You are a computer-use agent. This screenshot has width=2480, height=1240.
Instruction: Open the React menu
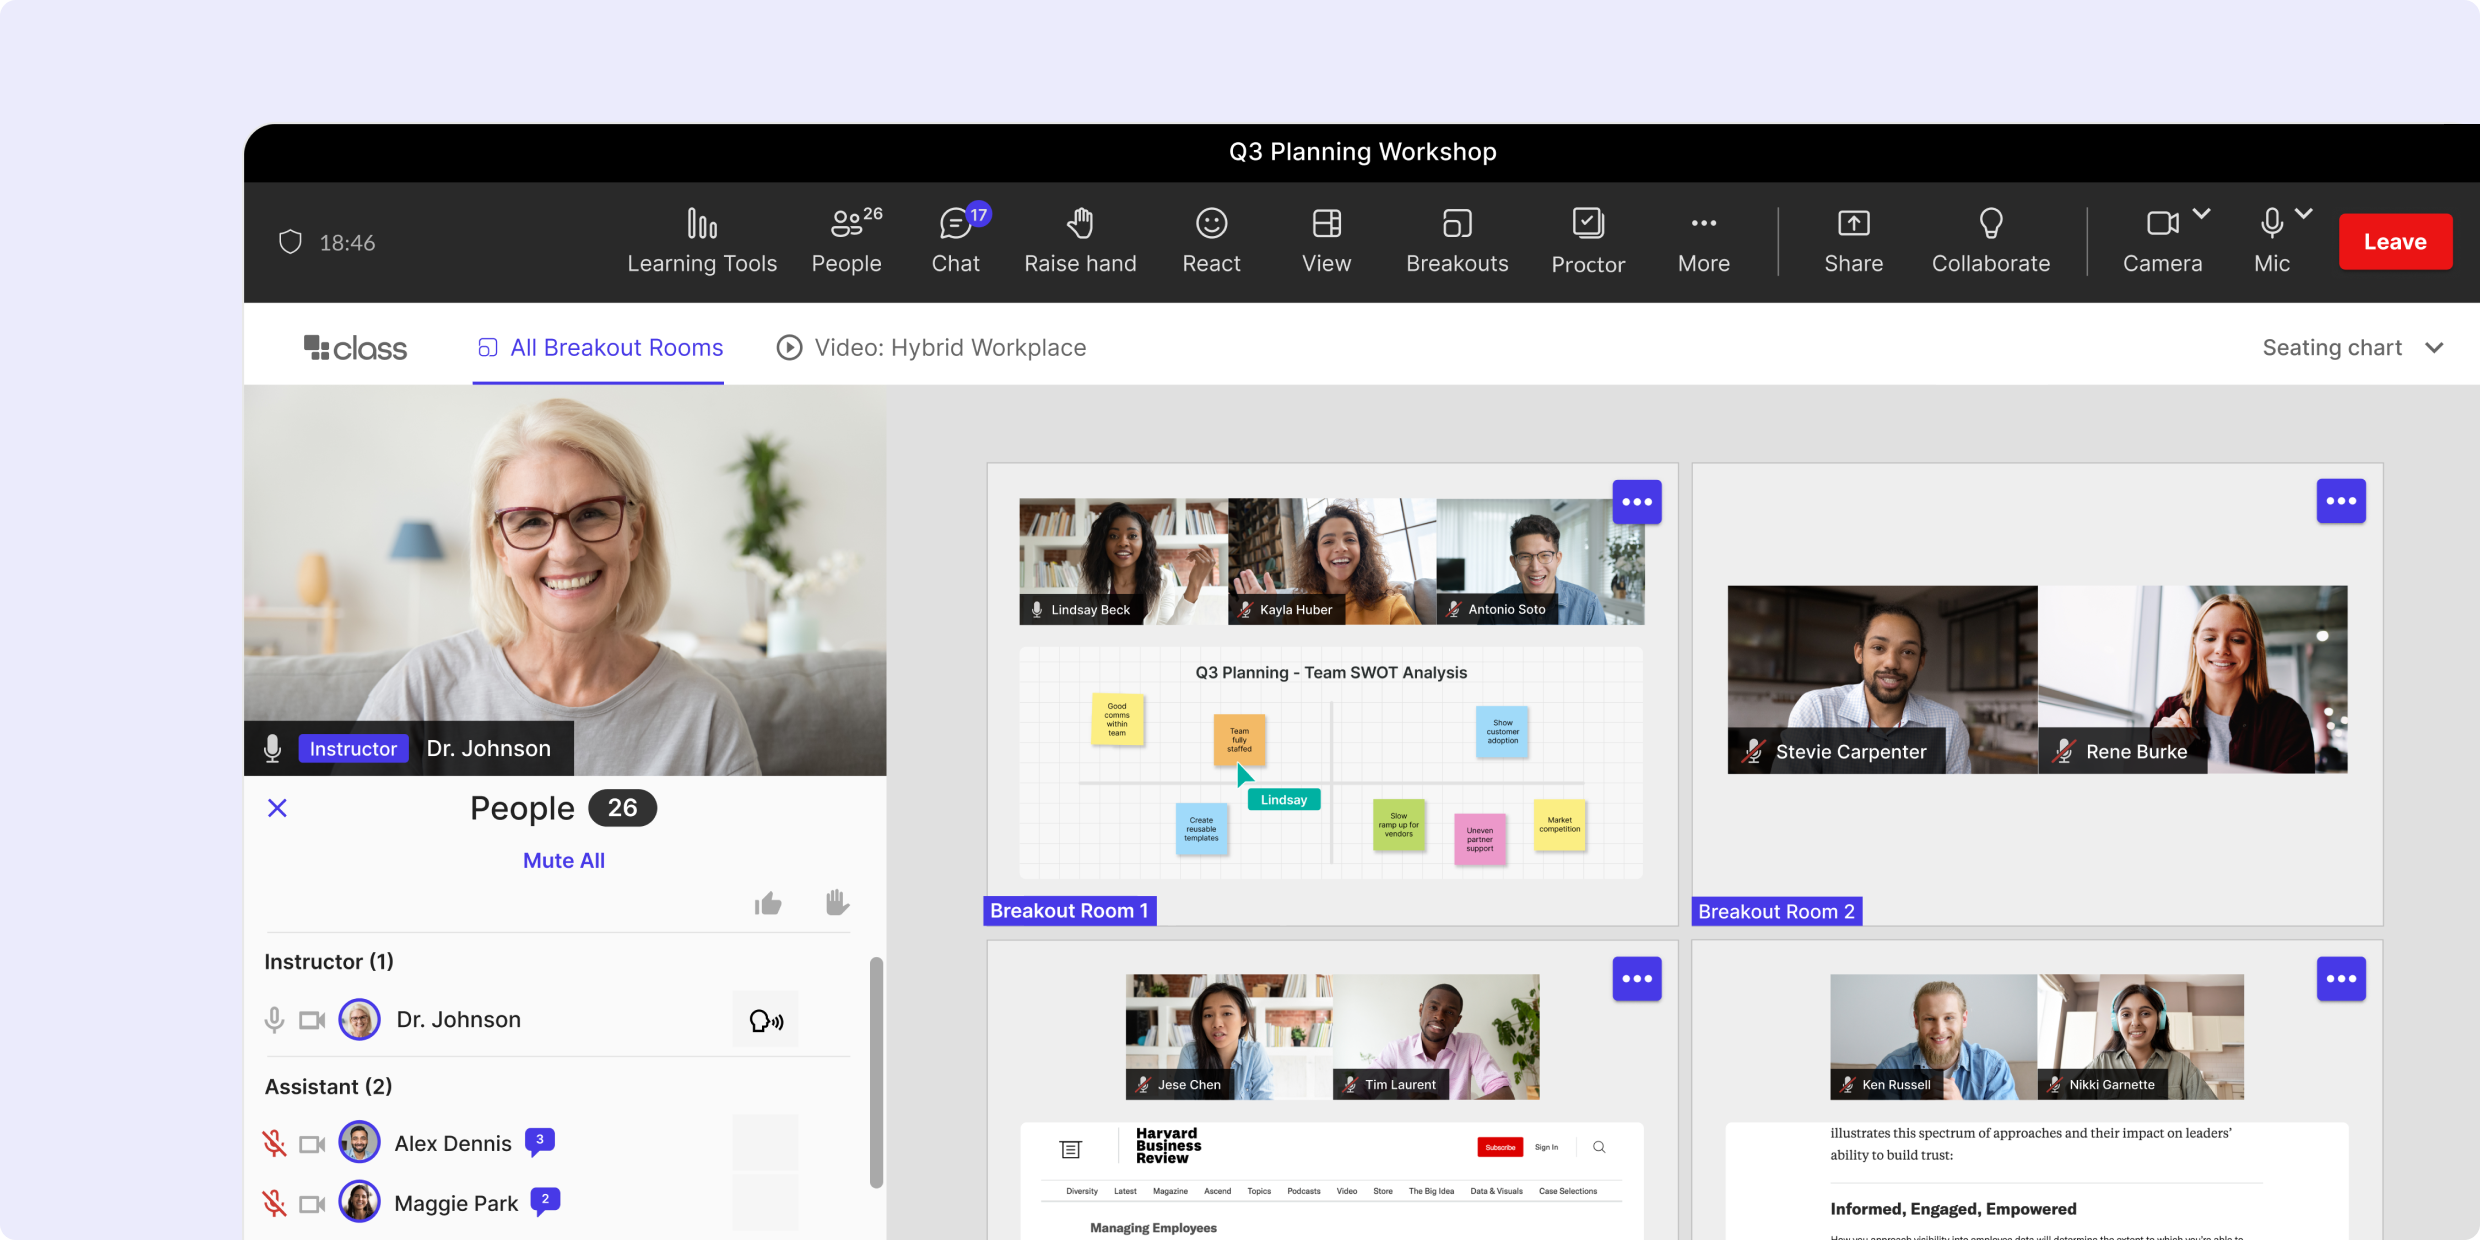tap(1211, 238)
